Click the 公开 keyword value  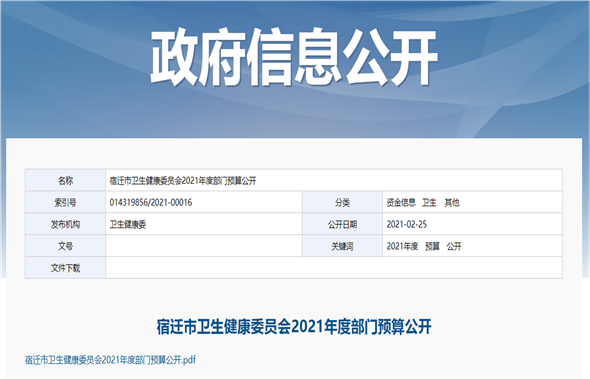[x=454, y=246]
